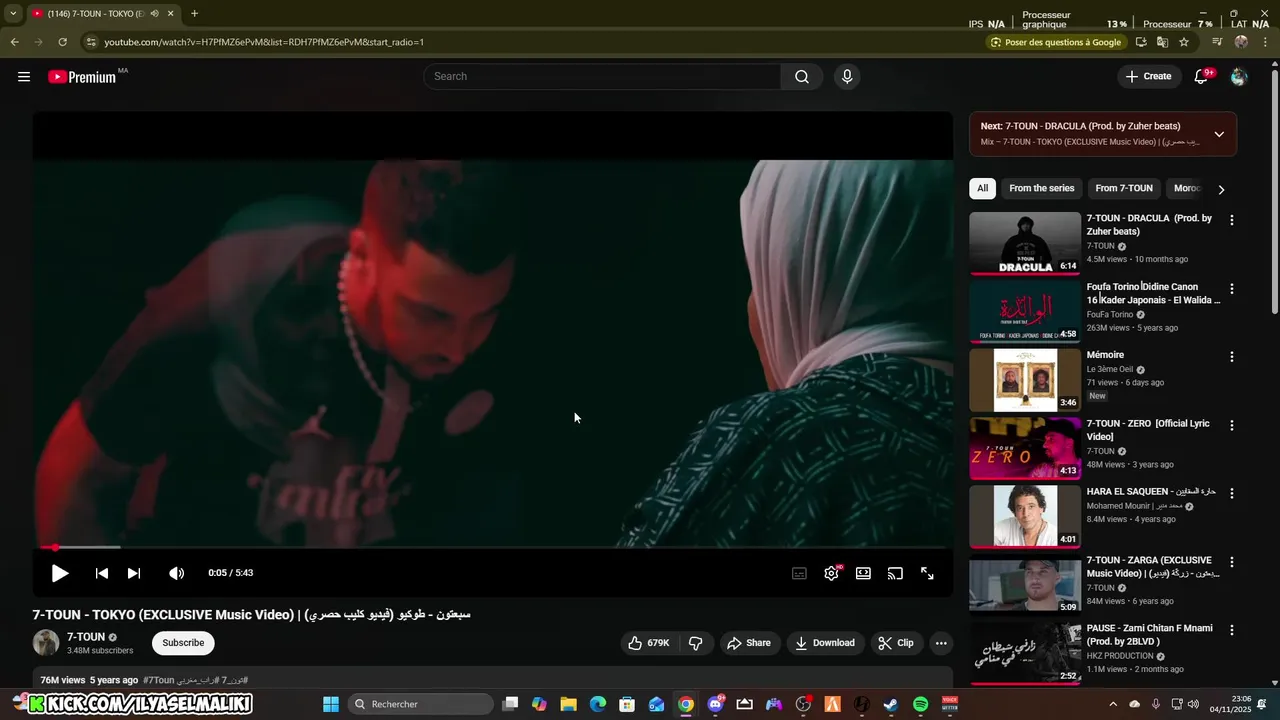
Task: Select the All filter chip
Action: [983, 188]
